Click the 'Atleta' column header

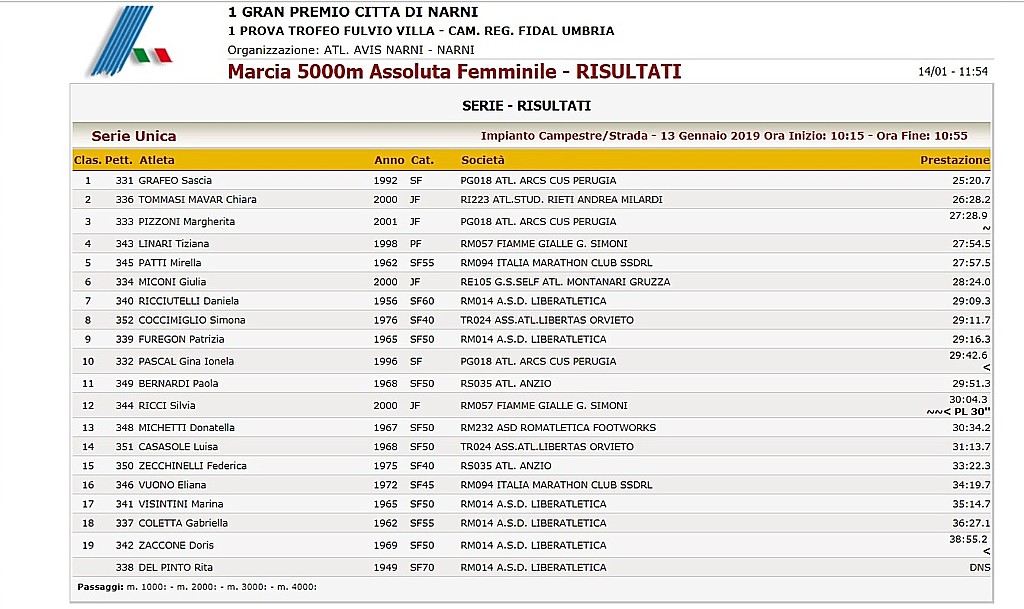tap(157, 160)
